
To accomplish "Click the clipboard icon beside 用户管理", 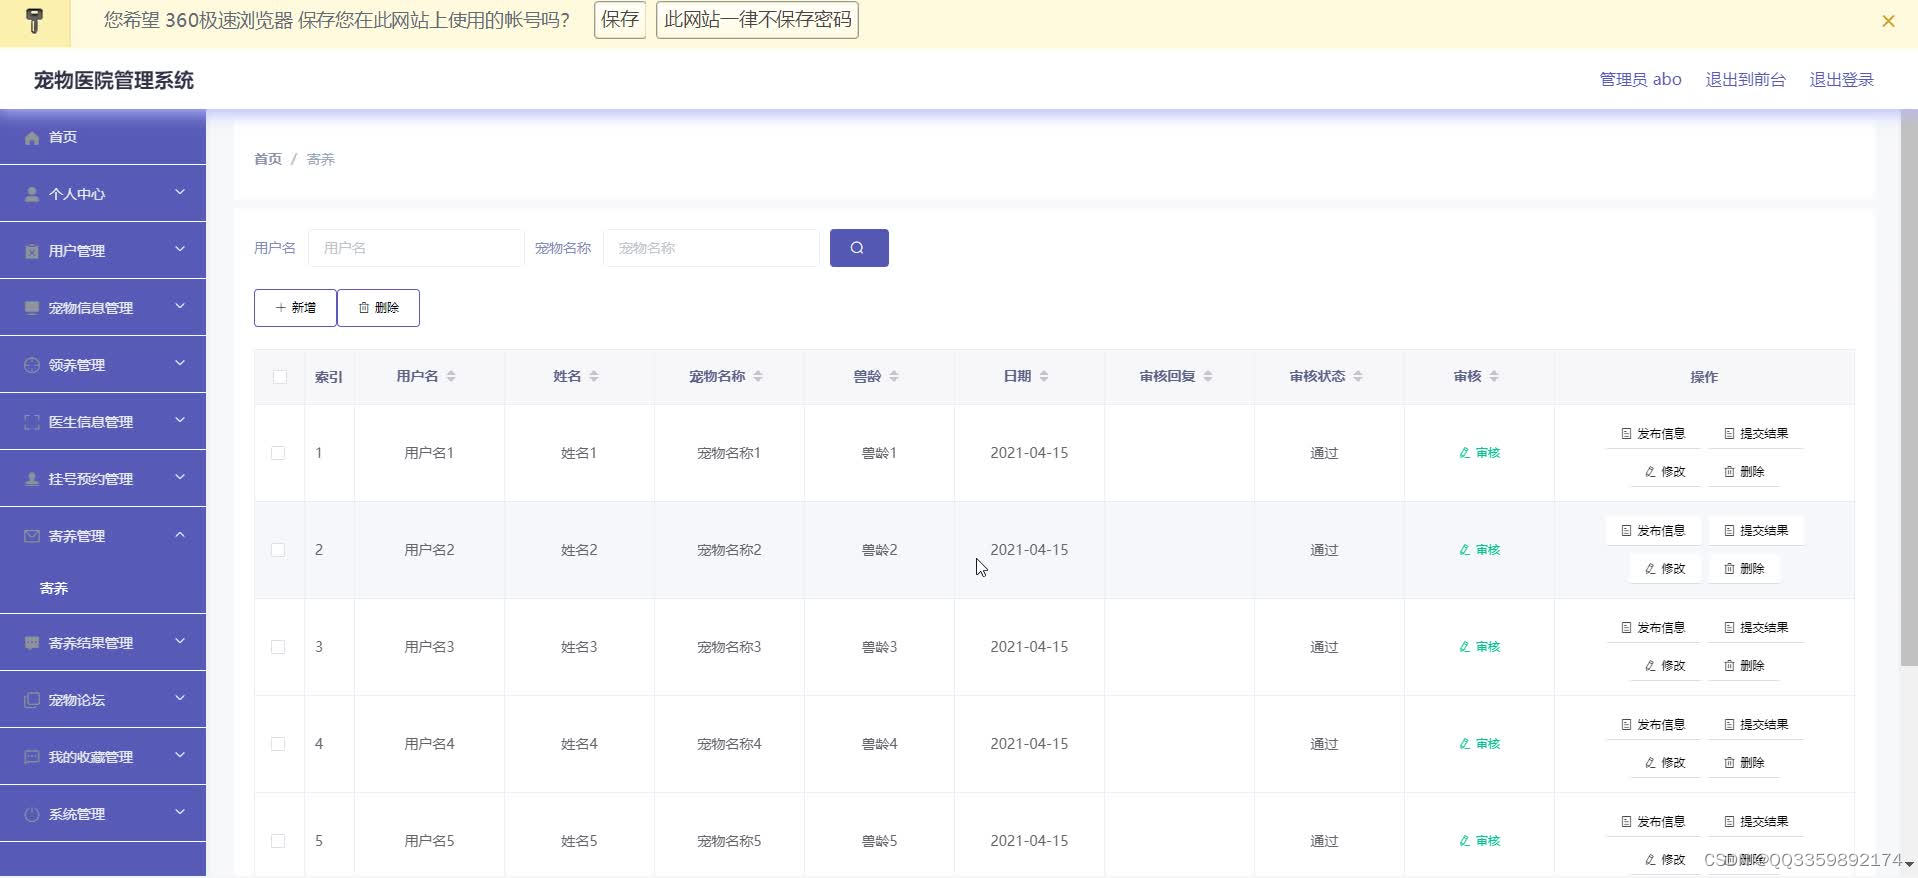I will click(32, 251).
